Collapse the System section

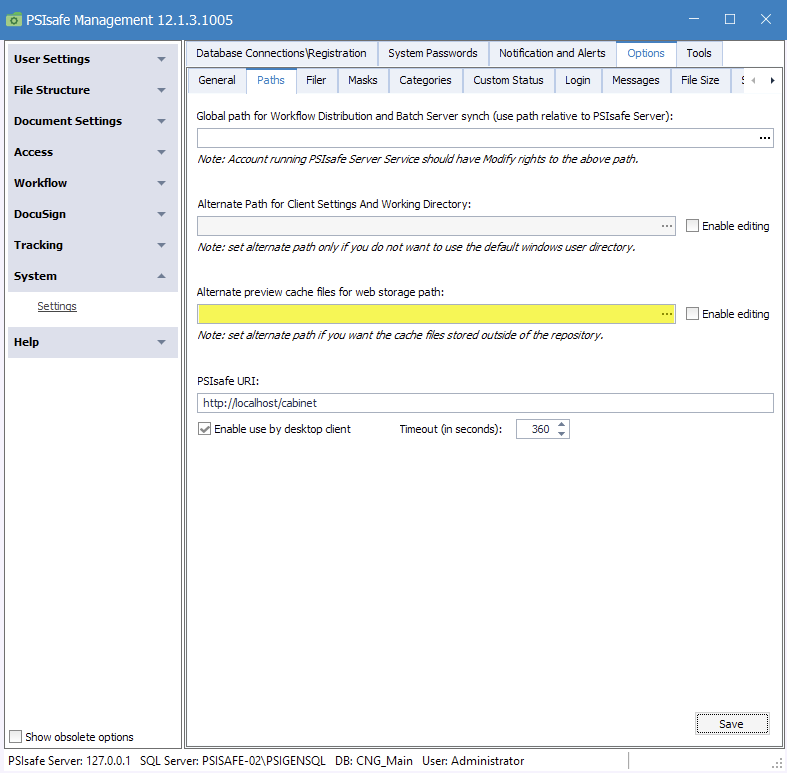(93, 276)
